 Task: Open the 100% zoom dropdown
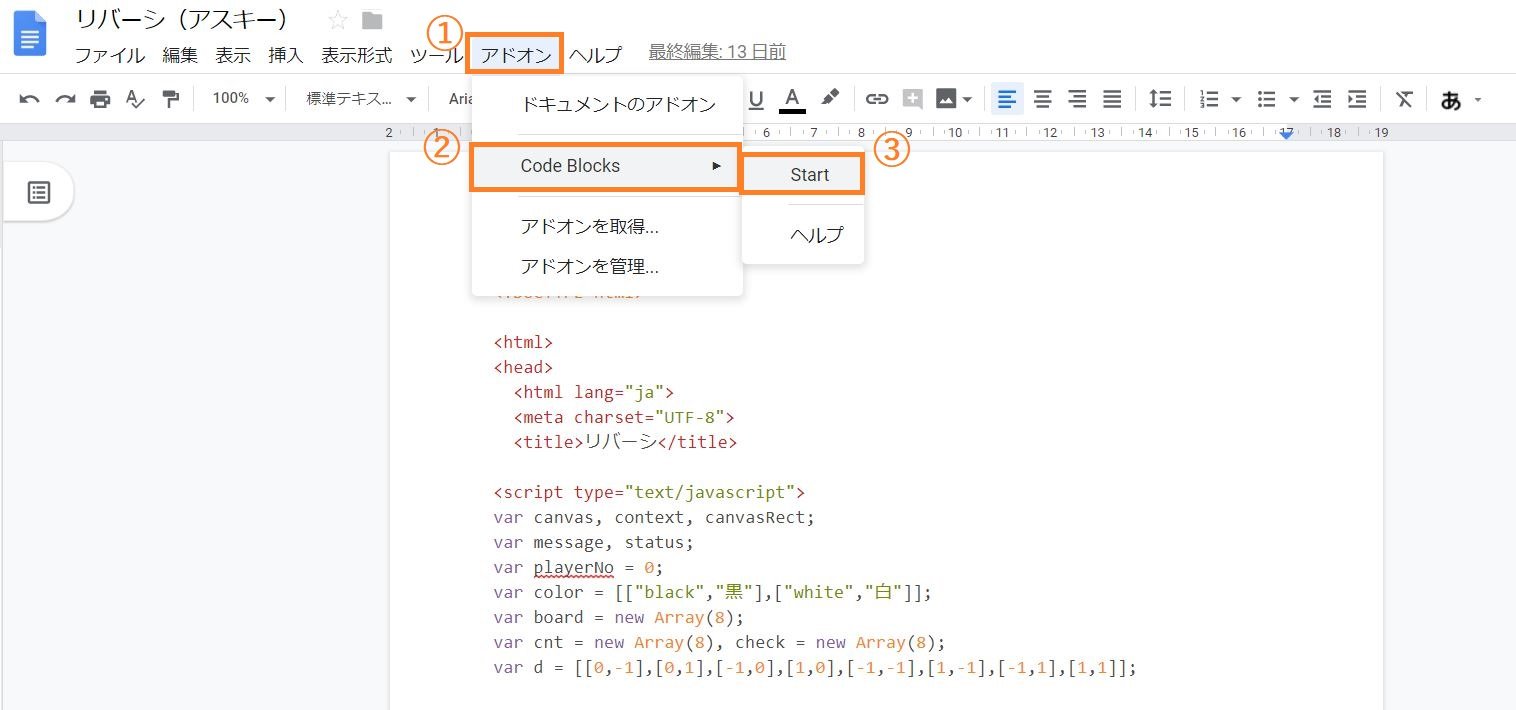click(243, 99)
